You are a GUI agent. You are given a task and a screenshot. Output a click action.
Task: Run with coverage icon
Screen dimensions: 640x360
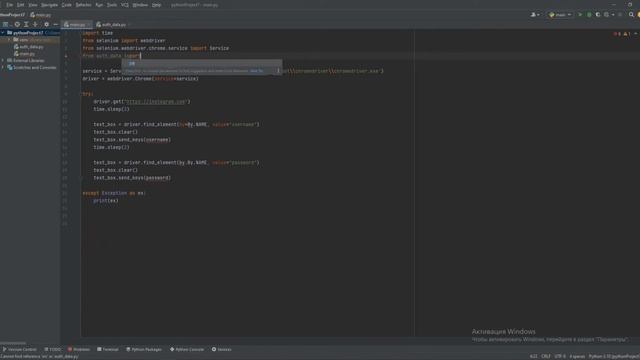pyautogui.click(x=598, y=15)
